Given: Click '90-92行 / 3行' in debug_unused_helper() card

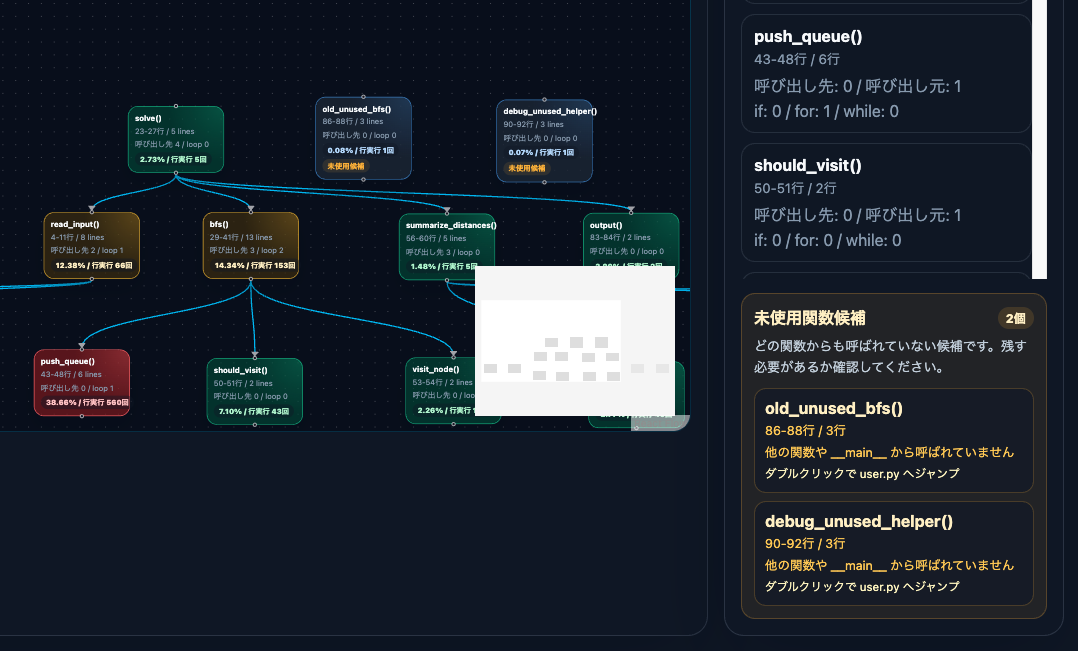Looking at the screenshot, I should point(805,543).
